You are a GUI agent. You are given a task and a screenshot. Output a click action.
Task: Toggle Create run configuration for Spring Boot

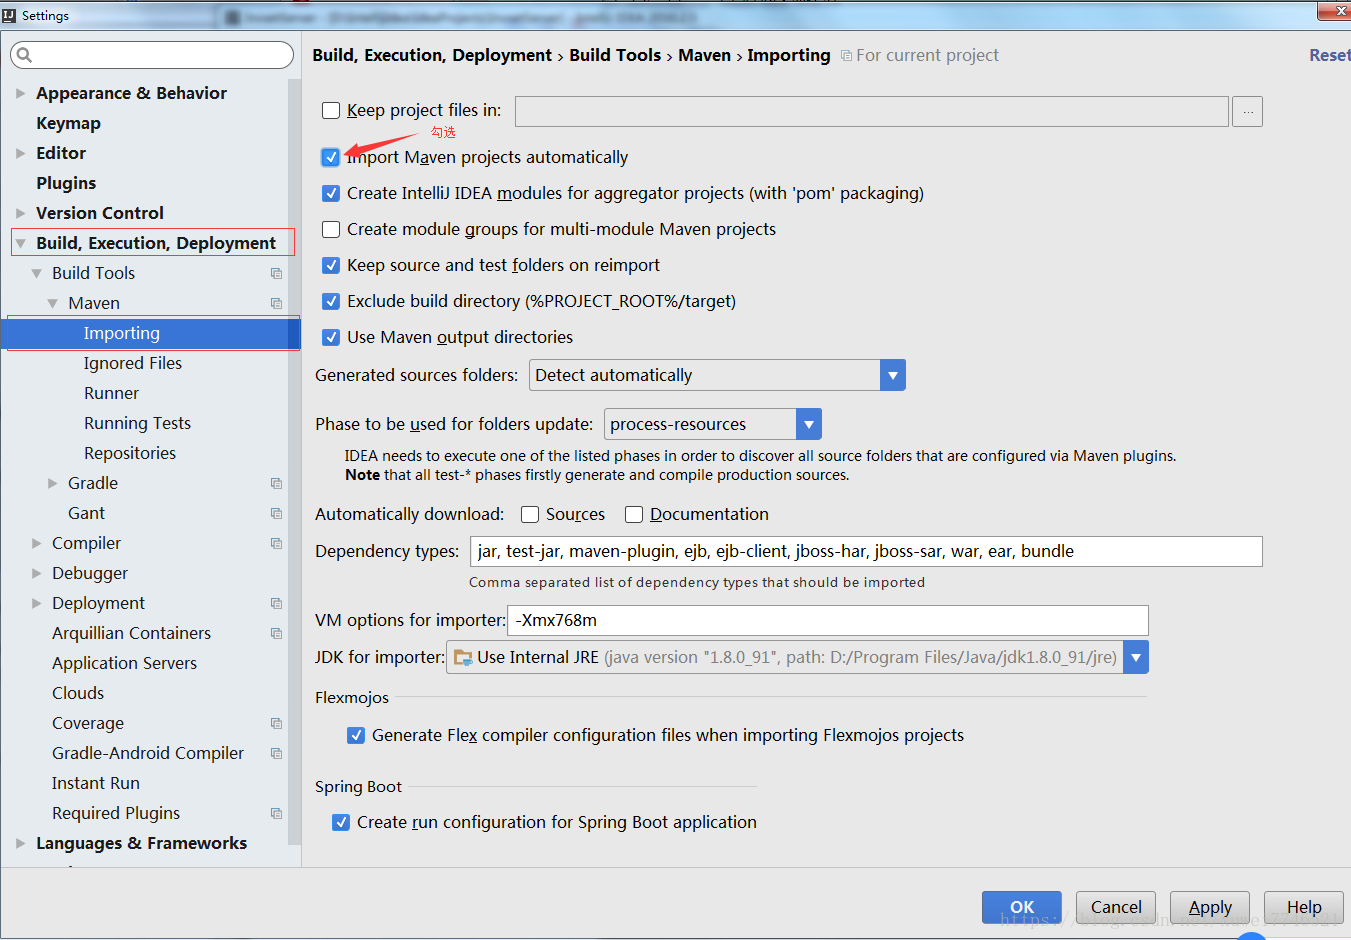(x=341, y=822)
